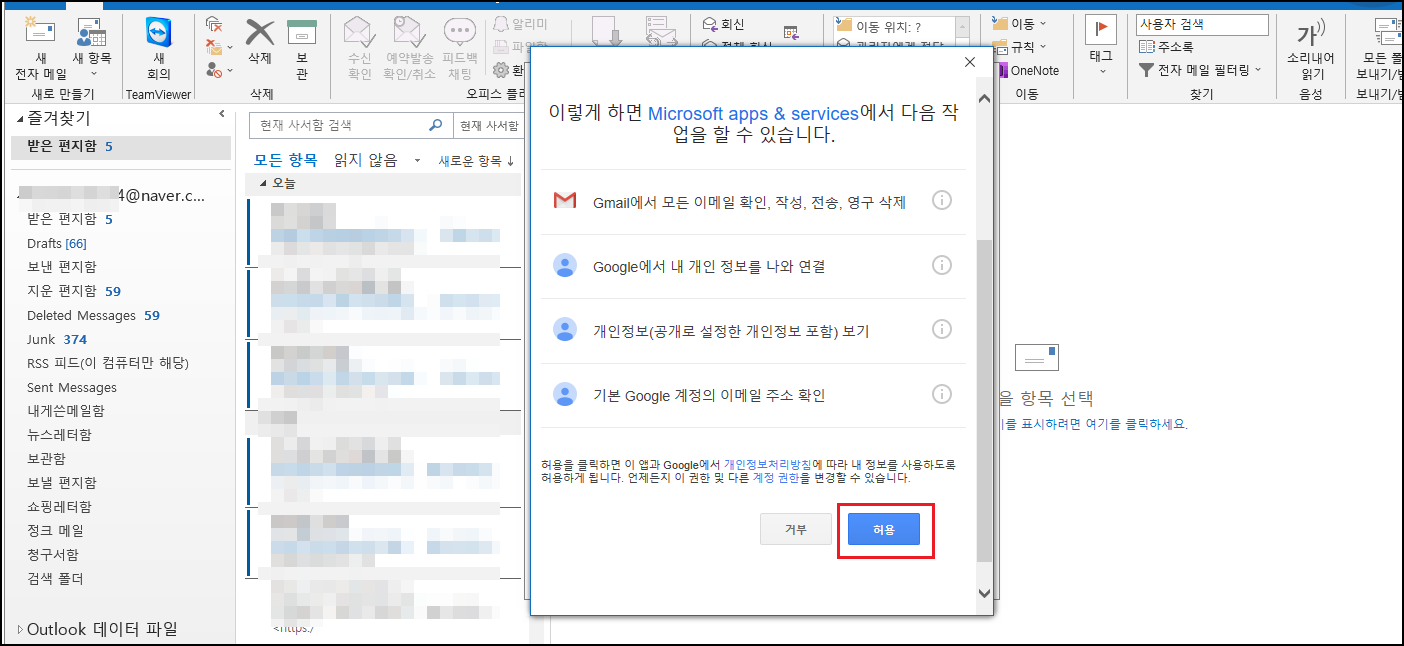Screen dimensions: 1404x646
Task: Start a TeamViewer 새 회의 meeting
Action: click(x=158, y=48)
